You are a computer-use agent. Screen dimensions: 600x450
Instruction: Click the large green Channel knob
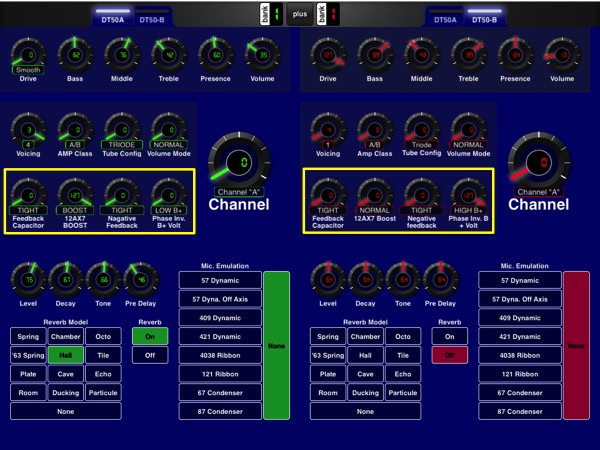point(239,160)
